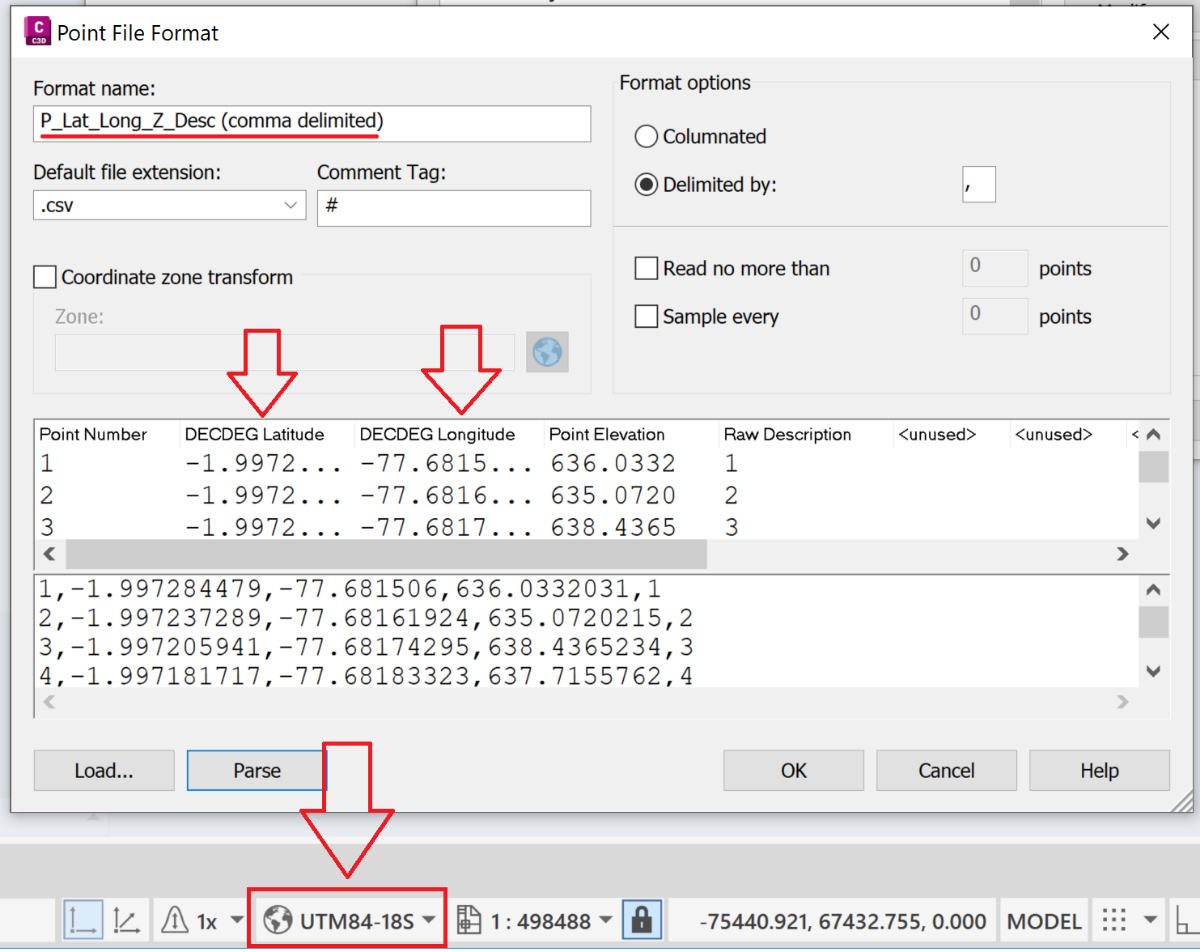Enable Coordinate zone transform checkbox

(x=45, y=277)
